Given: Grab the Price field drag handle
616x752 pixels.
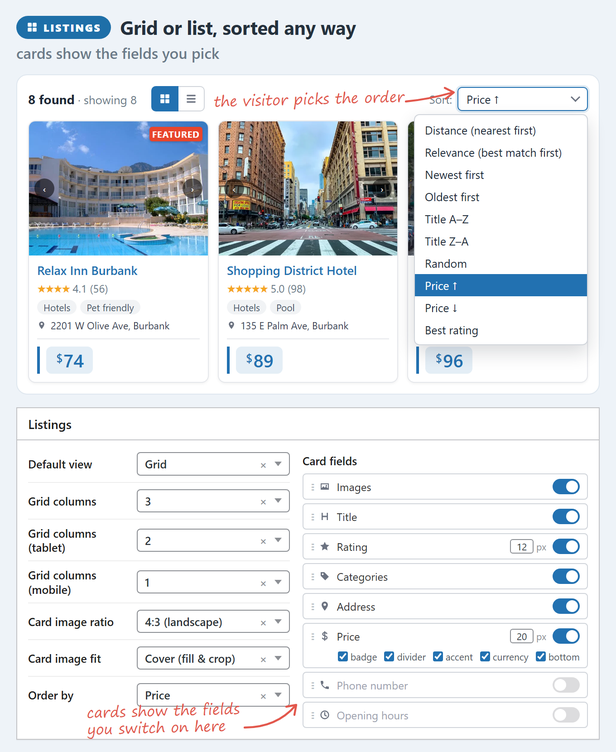Looking at the screenshot, I should [312, 636].
